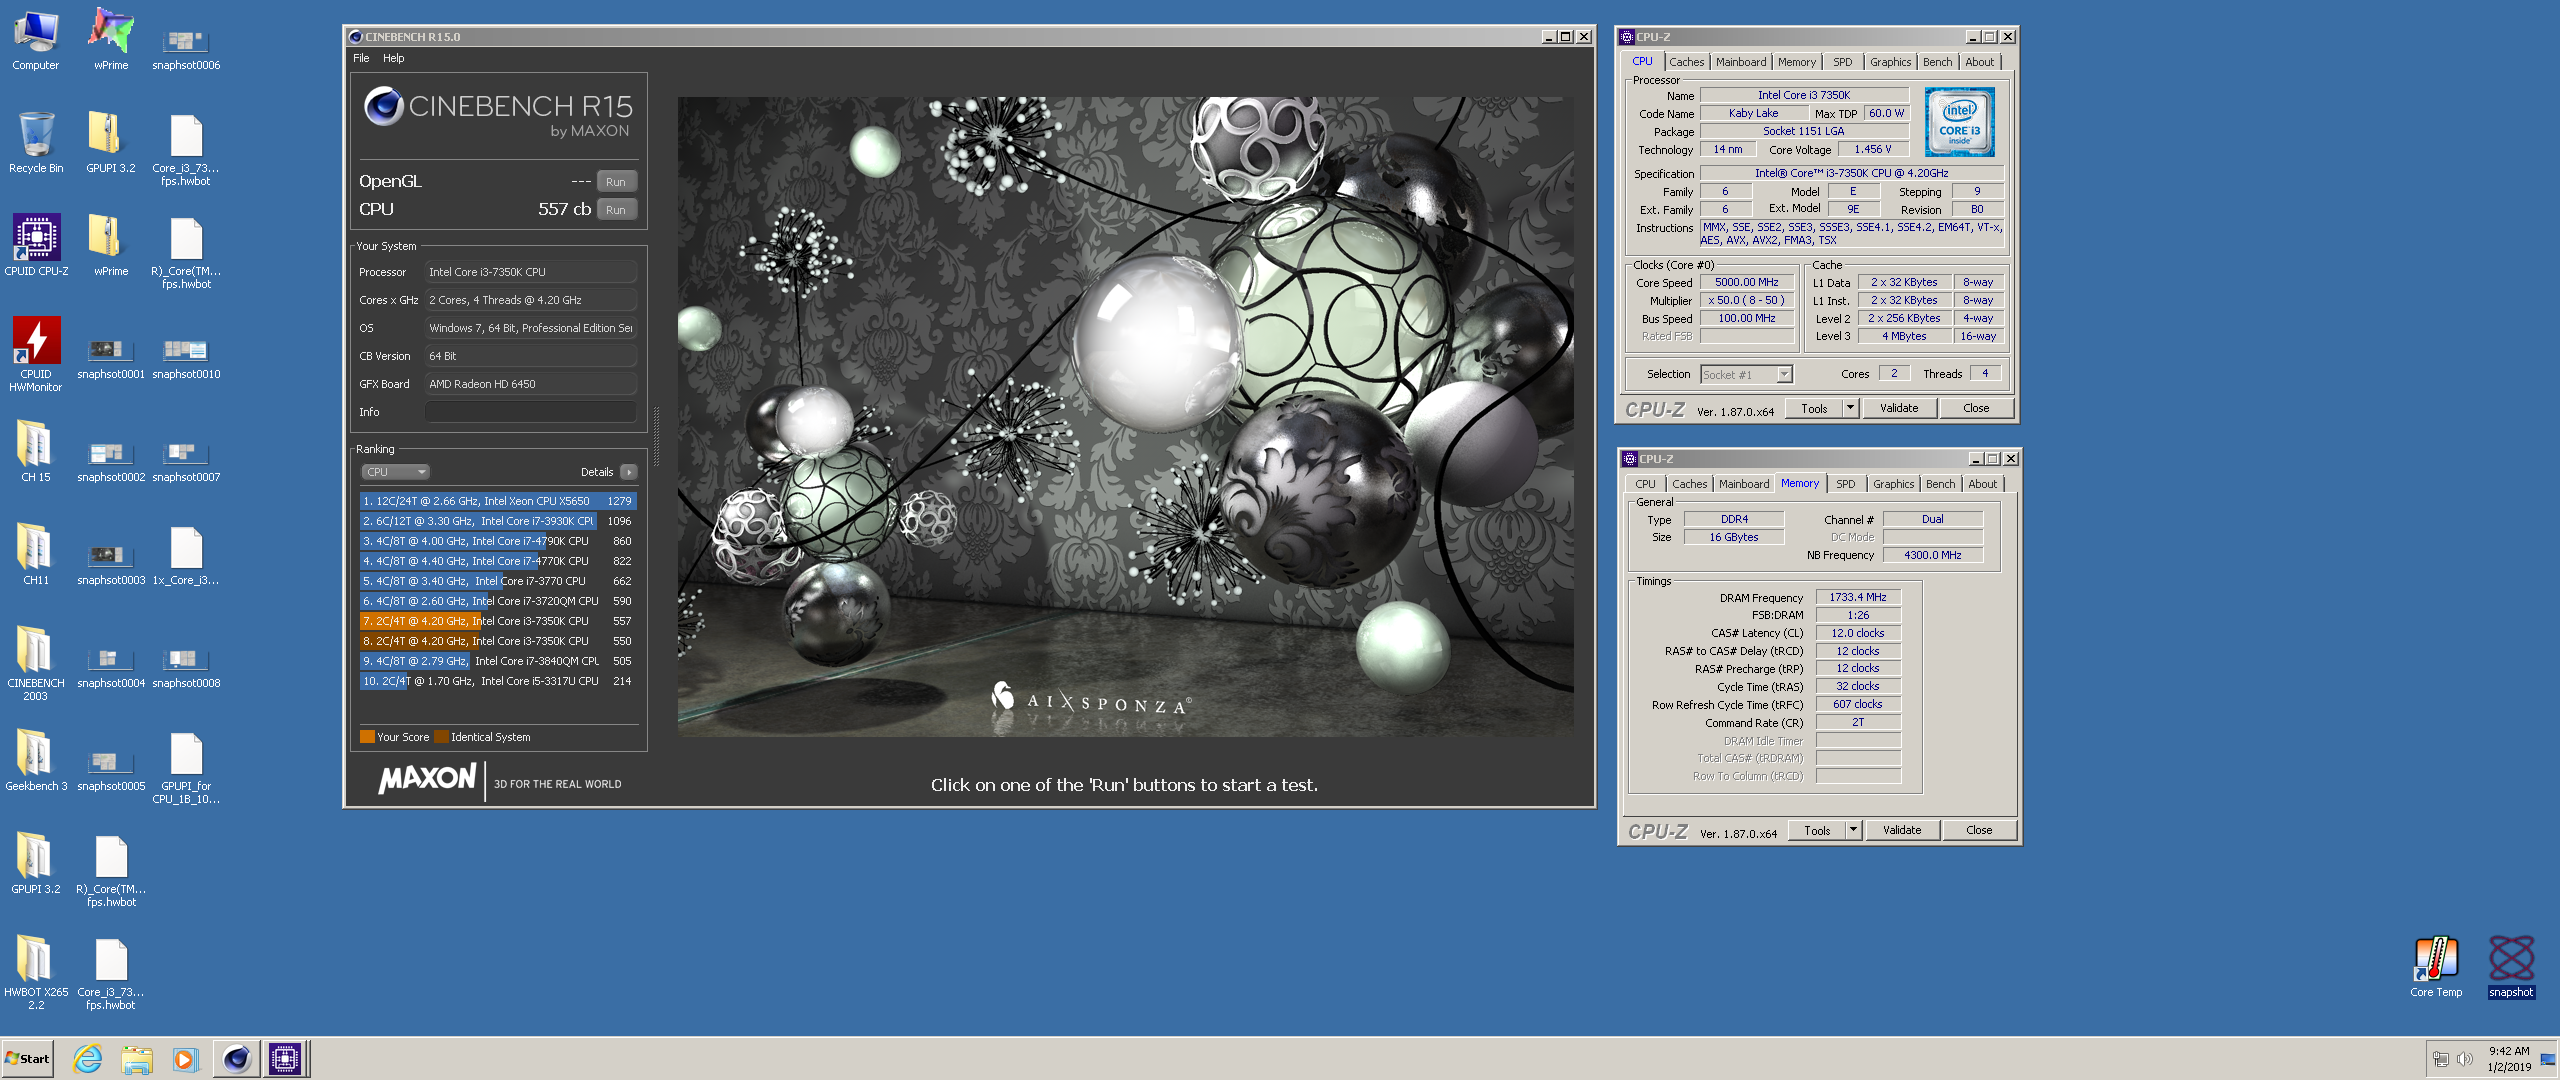Open Internet Explorer from the taskbar
The height and width of the screenshot is (1080, 2560).
(88, 1058)
